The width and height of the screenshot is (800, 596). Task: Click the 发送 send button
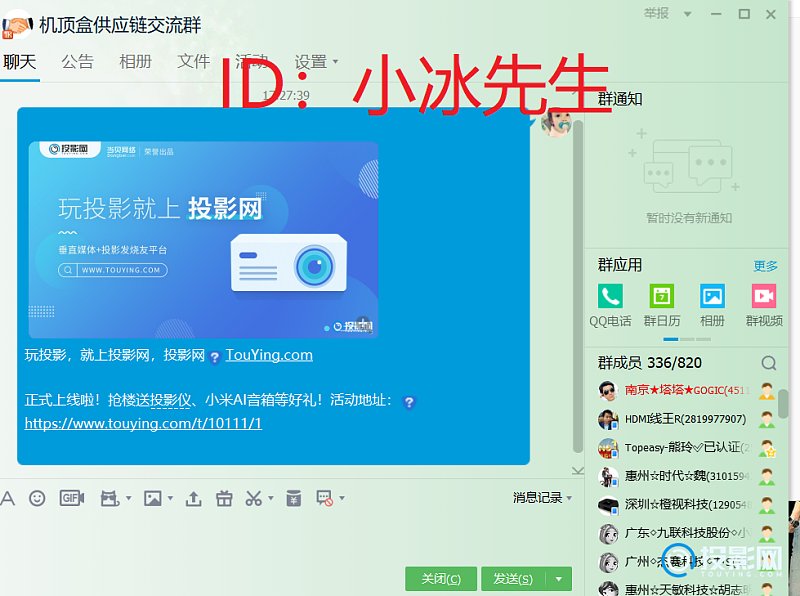point(512,579)
